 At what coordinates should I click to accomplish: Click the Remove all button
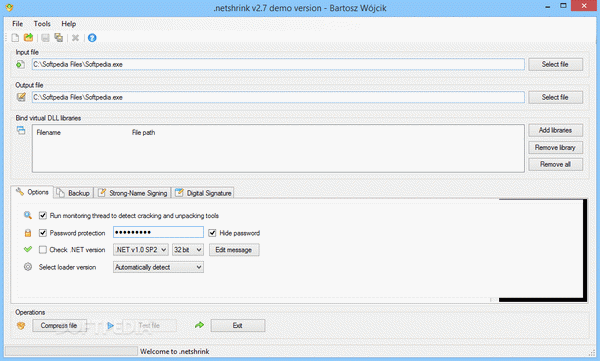[x=555, y=164]
